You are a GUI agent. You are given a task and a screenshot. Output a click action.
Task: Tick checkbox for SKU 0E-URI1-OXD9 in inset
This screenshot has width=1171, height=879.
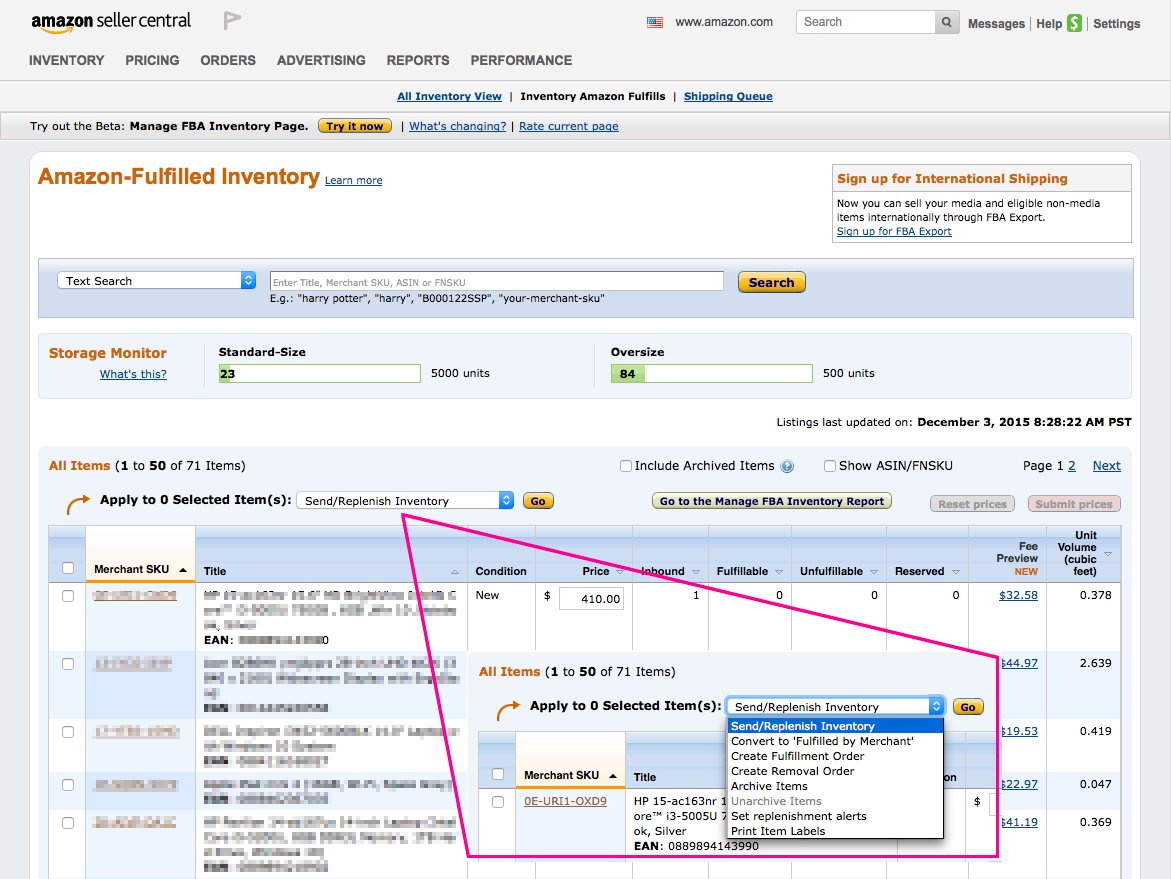point(498,802)
